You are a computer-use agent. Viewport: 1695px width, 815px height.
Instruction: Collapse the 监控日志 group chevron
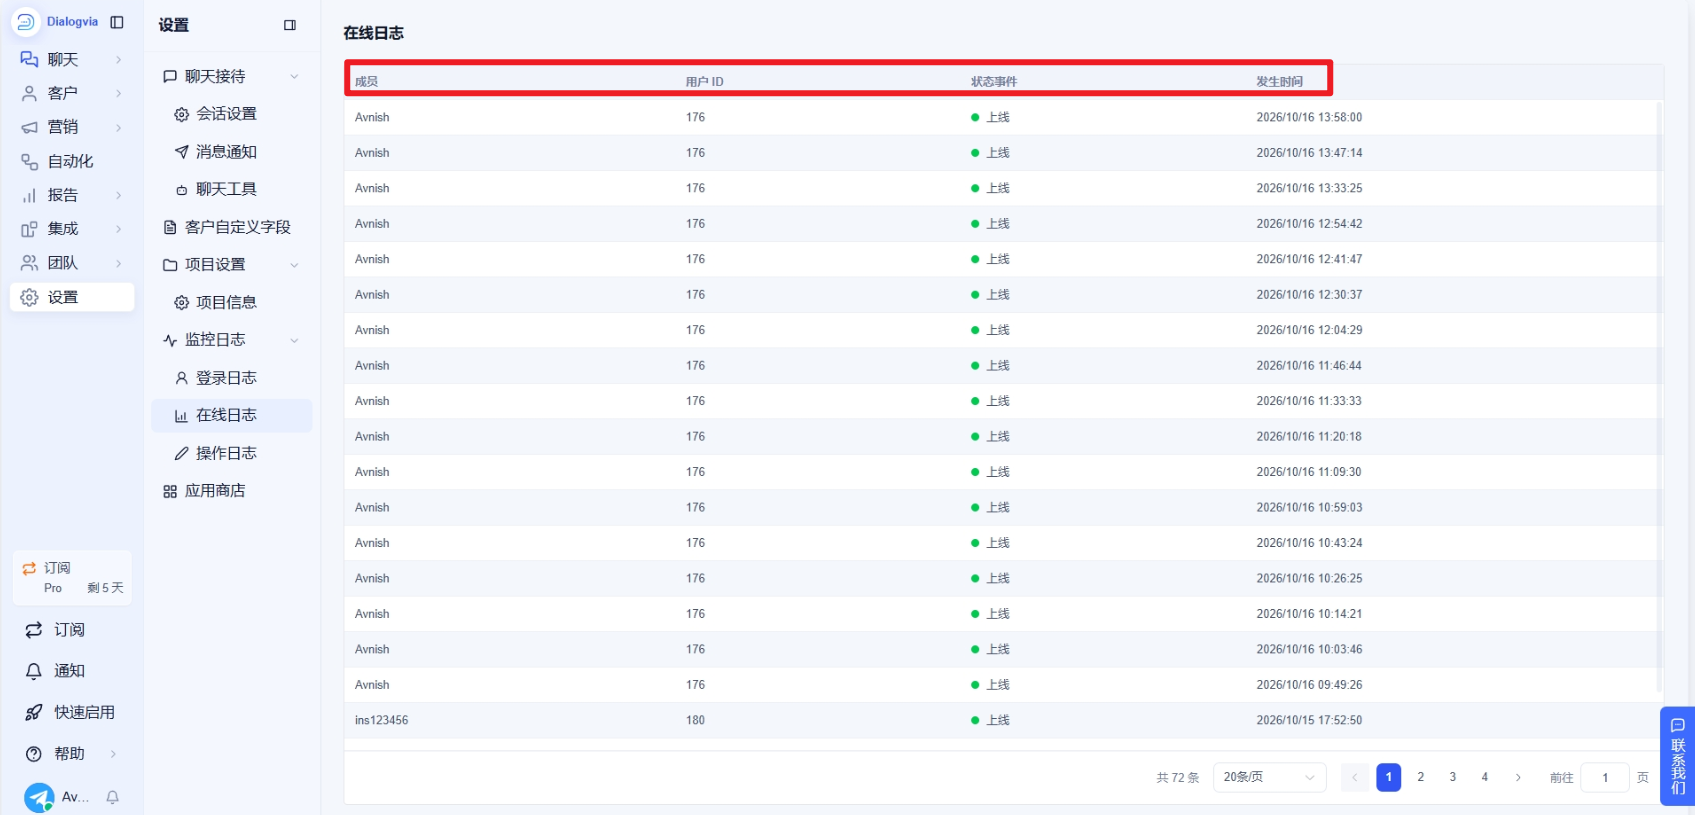point(294,340)
